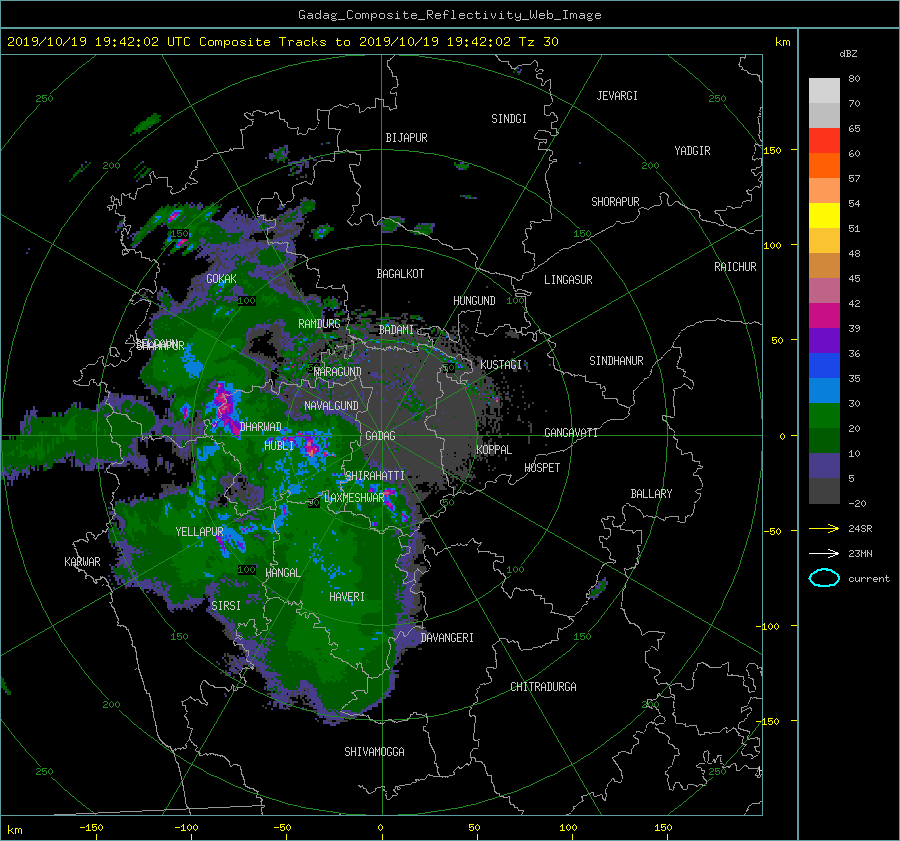Image resolution: width=900 pixels, height=841 pixels.
Task: Click the cyan current-track ellipse icon
Action: pyautogui.click(x=824, y=578)
